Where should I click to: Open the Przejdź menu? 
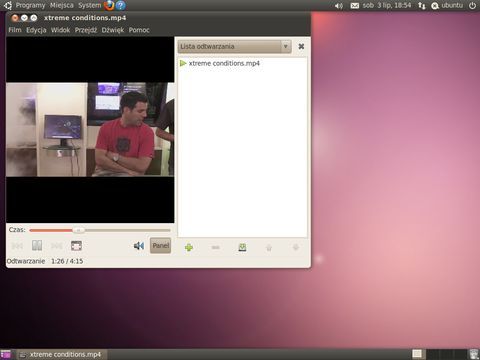tap(86, 30)
